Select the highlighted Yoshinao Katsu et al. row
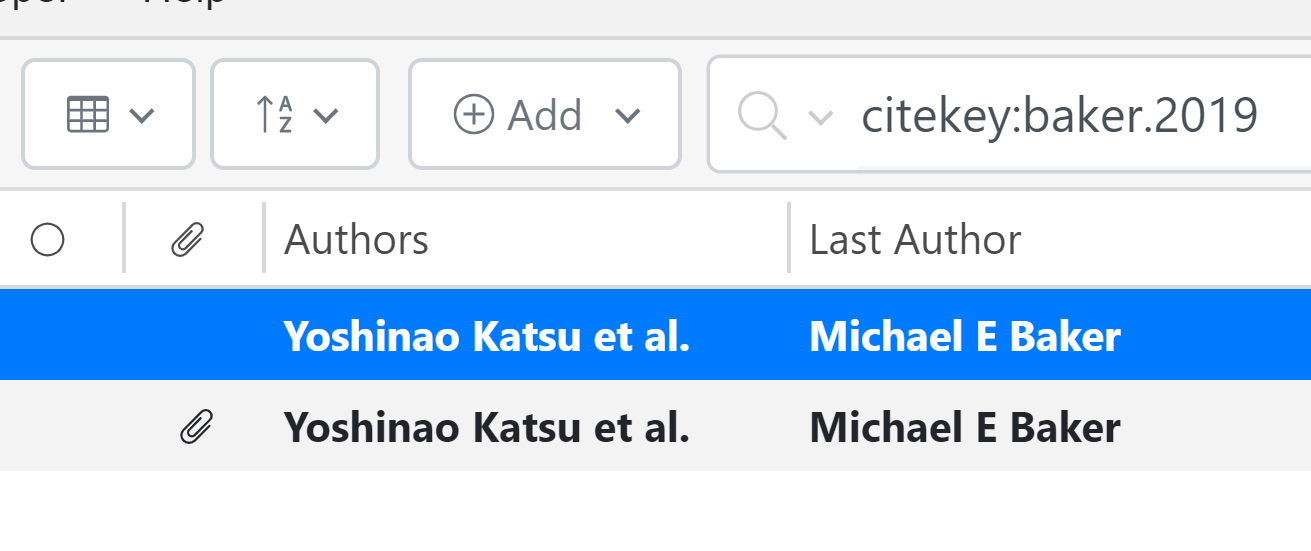The image size is (1311, 551). 487,337
